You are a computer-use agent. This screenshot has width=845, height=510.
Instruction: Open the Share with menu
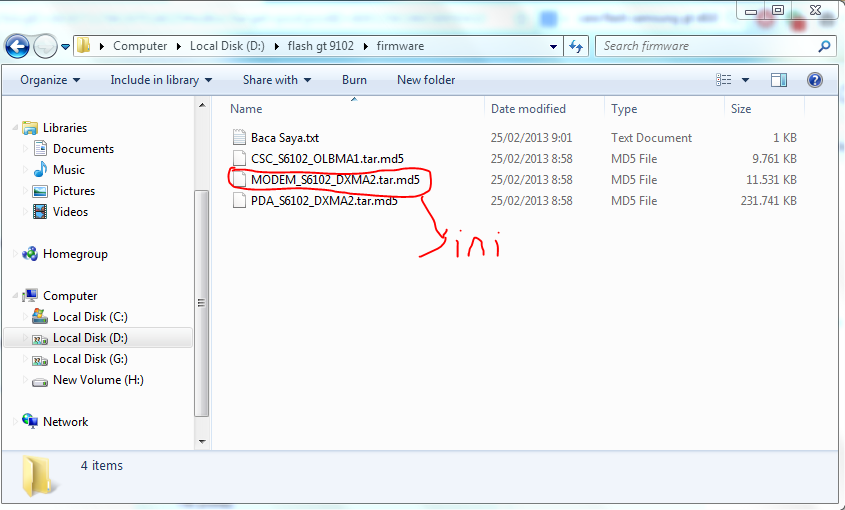277,80
